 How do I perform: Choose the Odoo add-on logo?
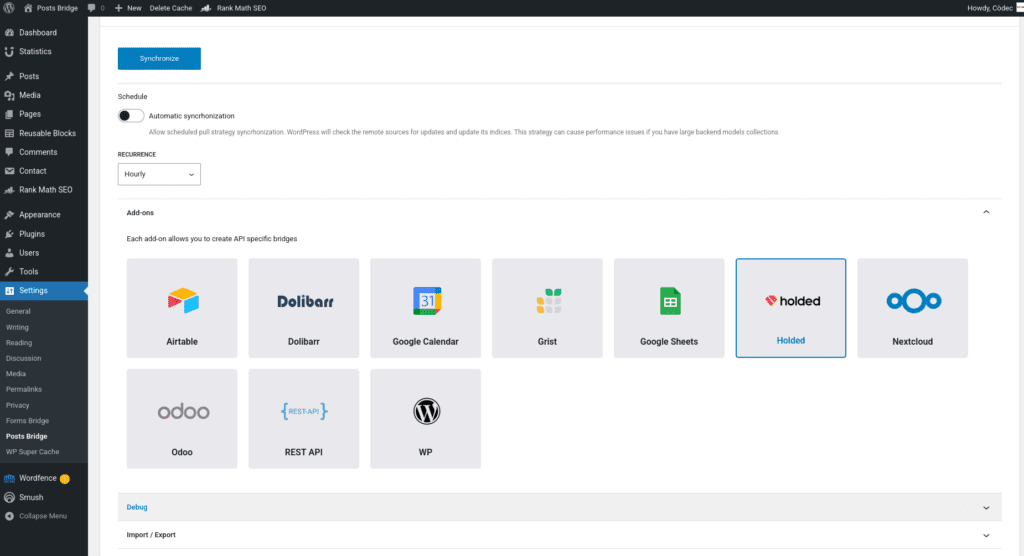tap(182, 411)
